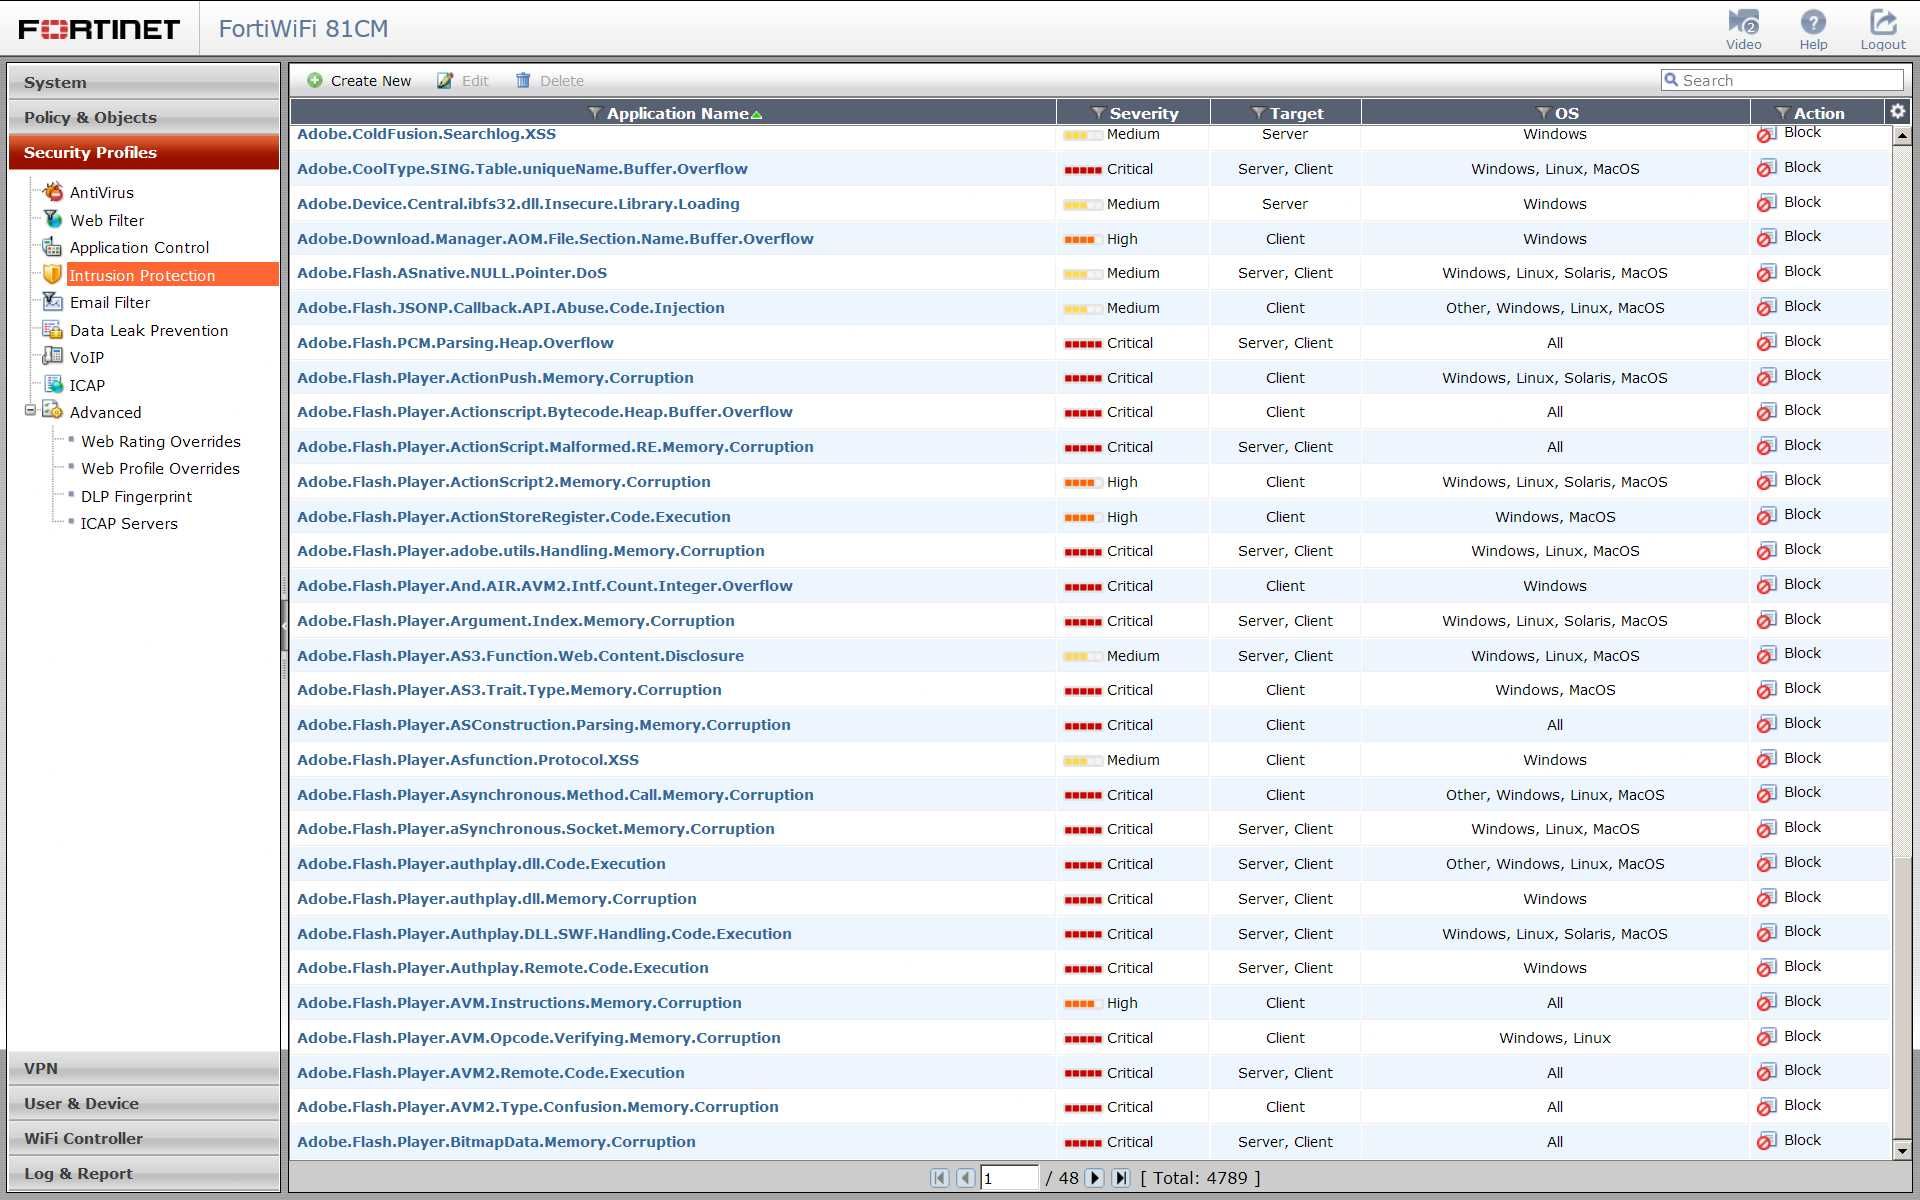Image resolution: width=1920 pixels, height=1200 pixels.
Task: Click the page number input box
Action: [1008, 1178]
